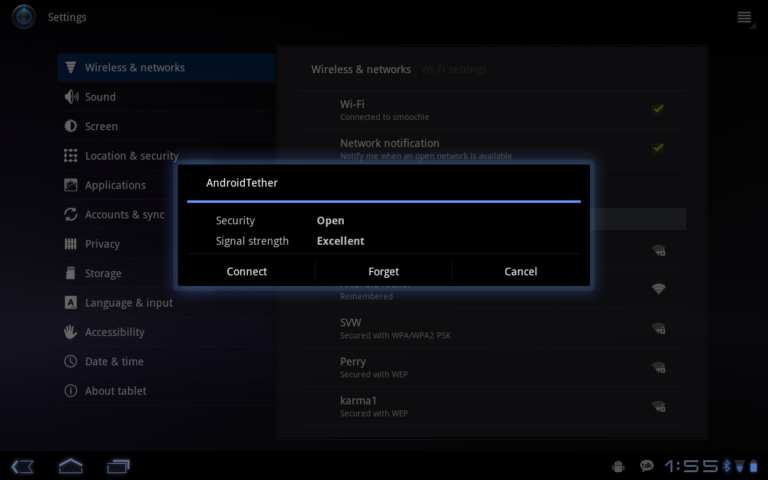The image size is (768, 480).
Task: Open overflow menu icon at top right
Action: (744, 17)
